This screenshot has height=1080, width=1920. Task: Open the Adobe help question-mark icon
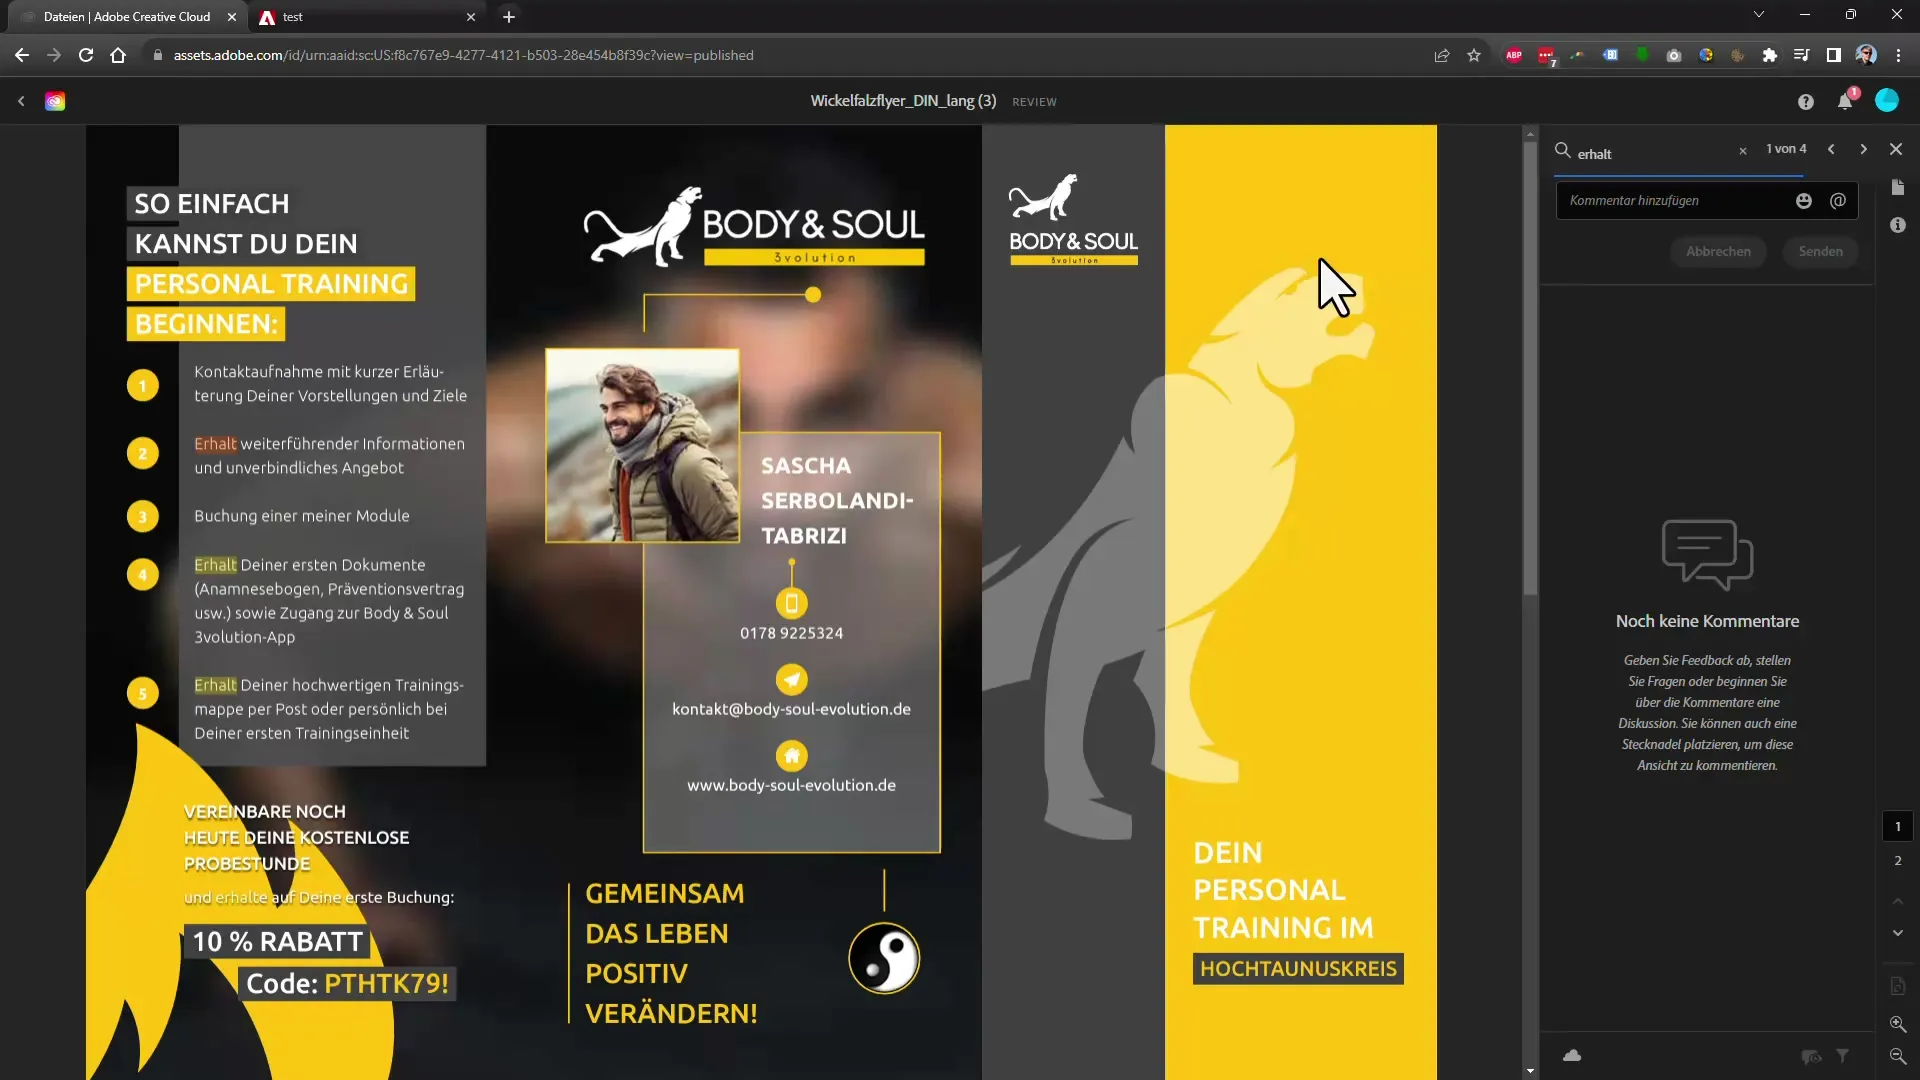1805,101
